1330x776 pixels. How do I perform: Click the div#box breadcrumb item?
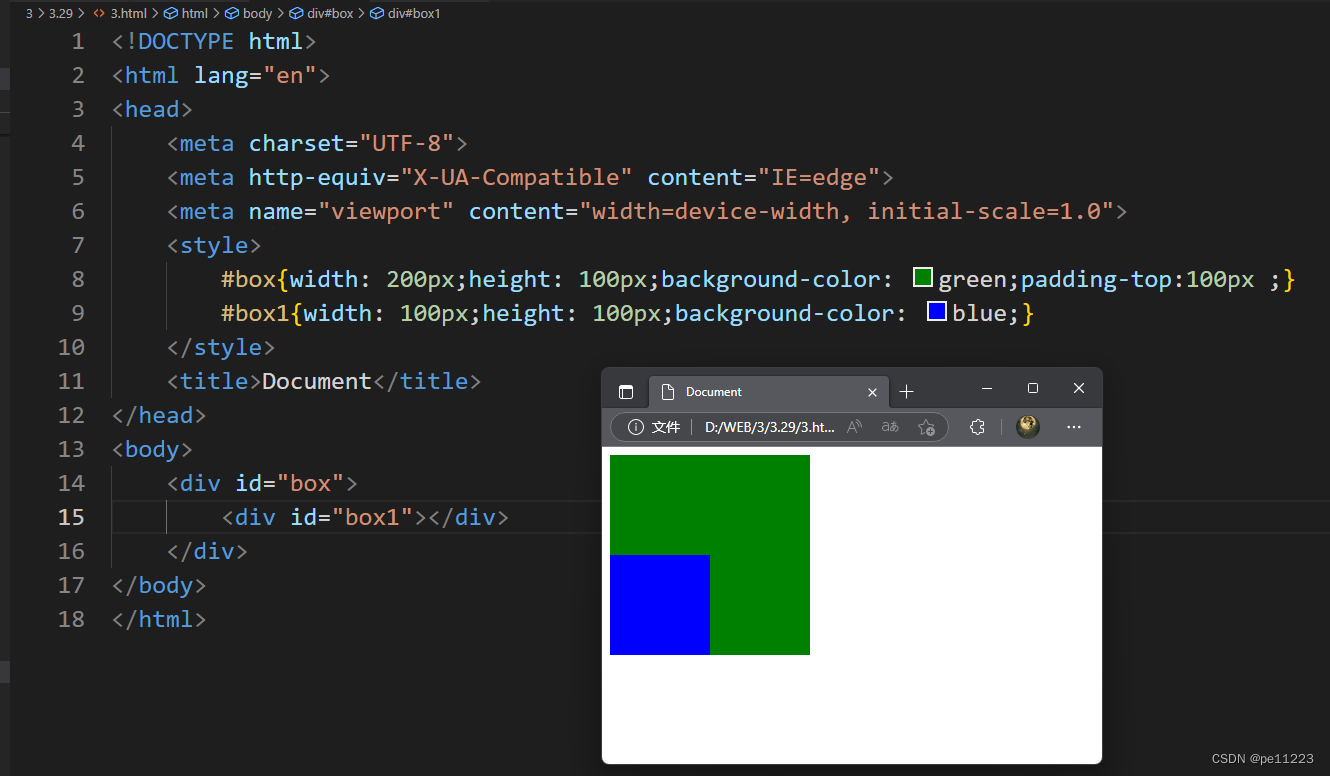321,14
